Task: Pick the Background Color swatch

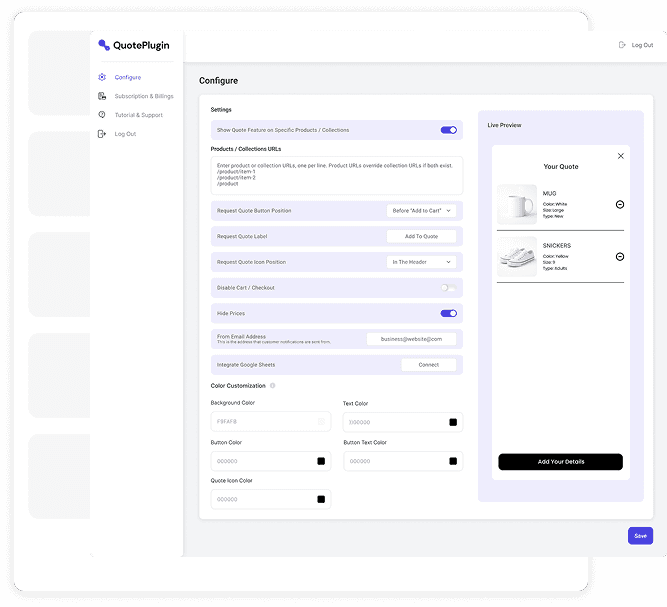Action: point(321,422)
